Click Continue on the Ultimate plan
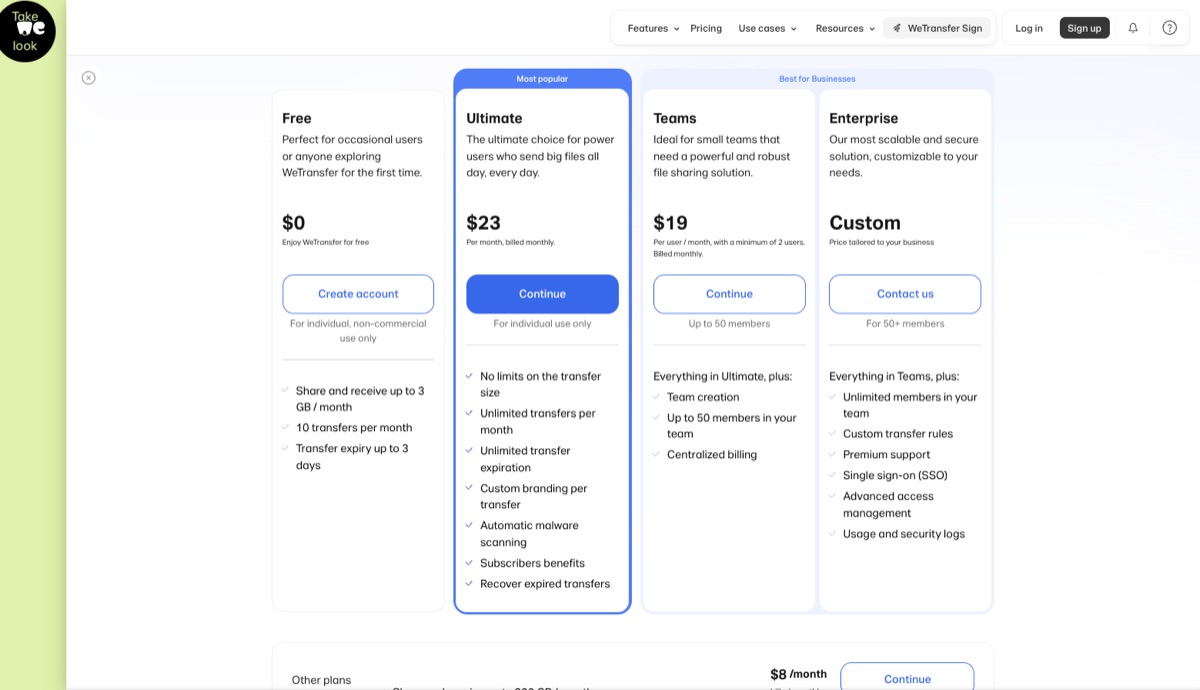Image resolution: width=1200 pixels, height=690 pixels. pyautogui.click(x=542, y=294)
